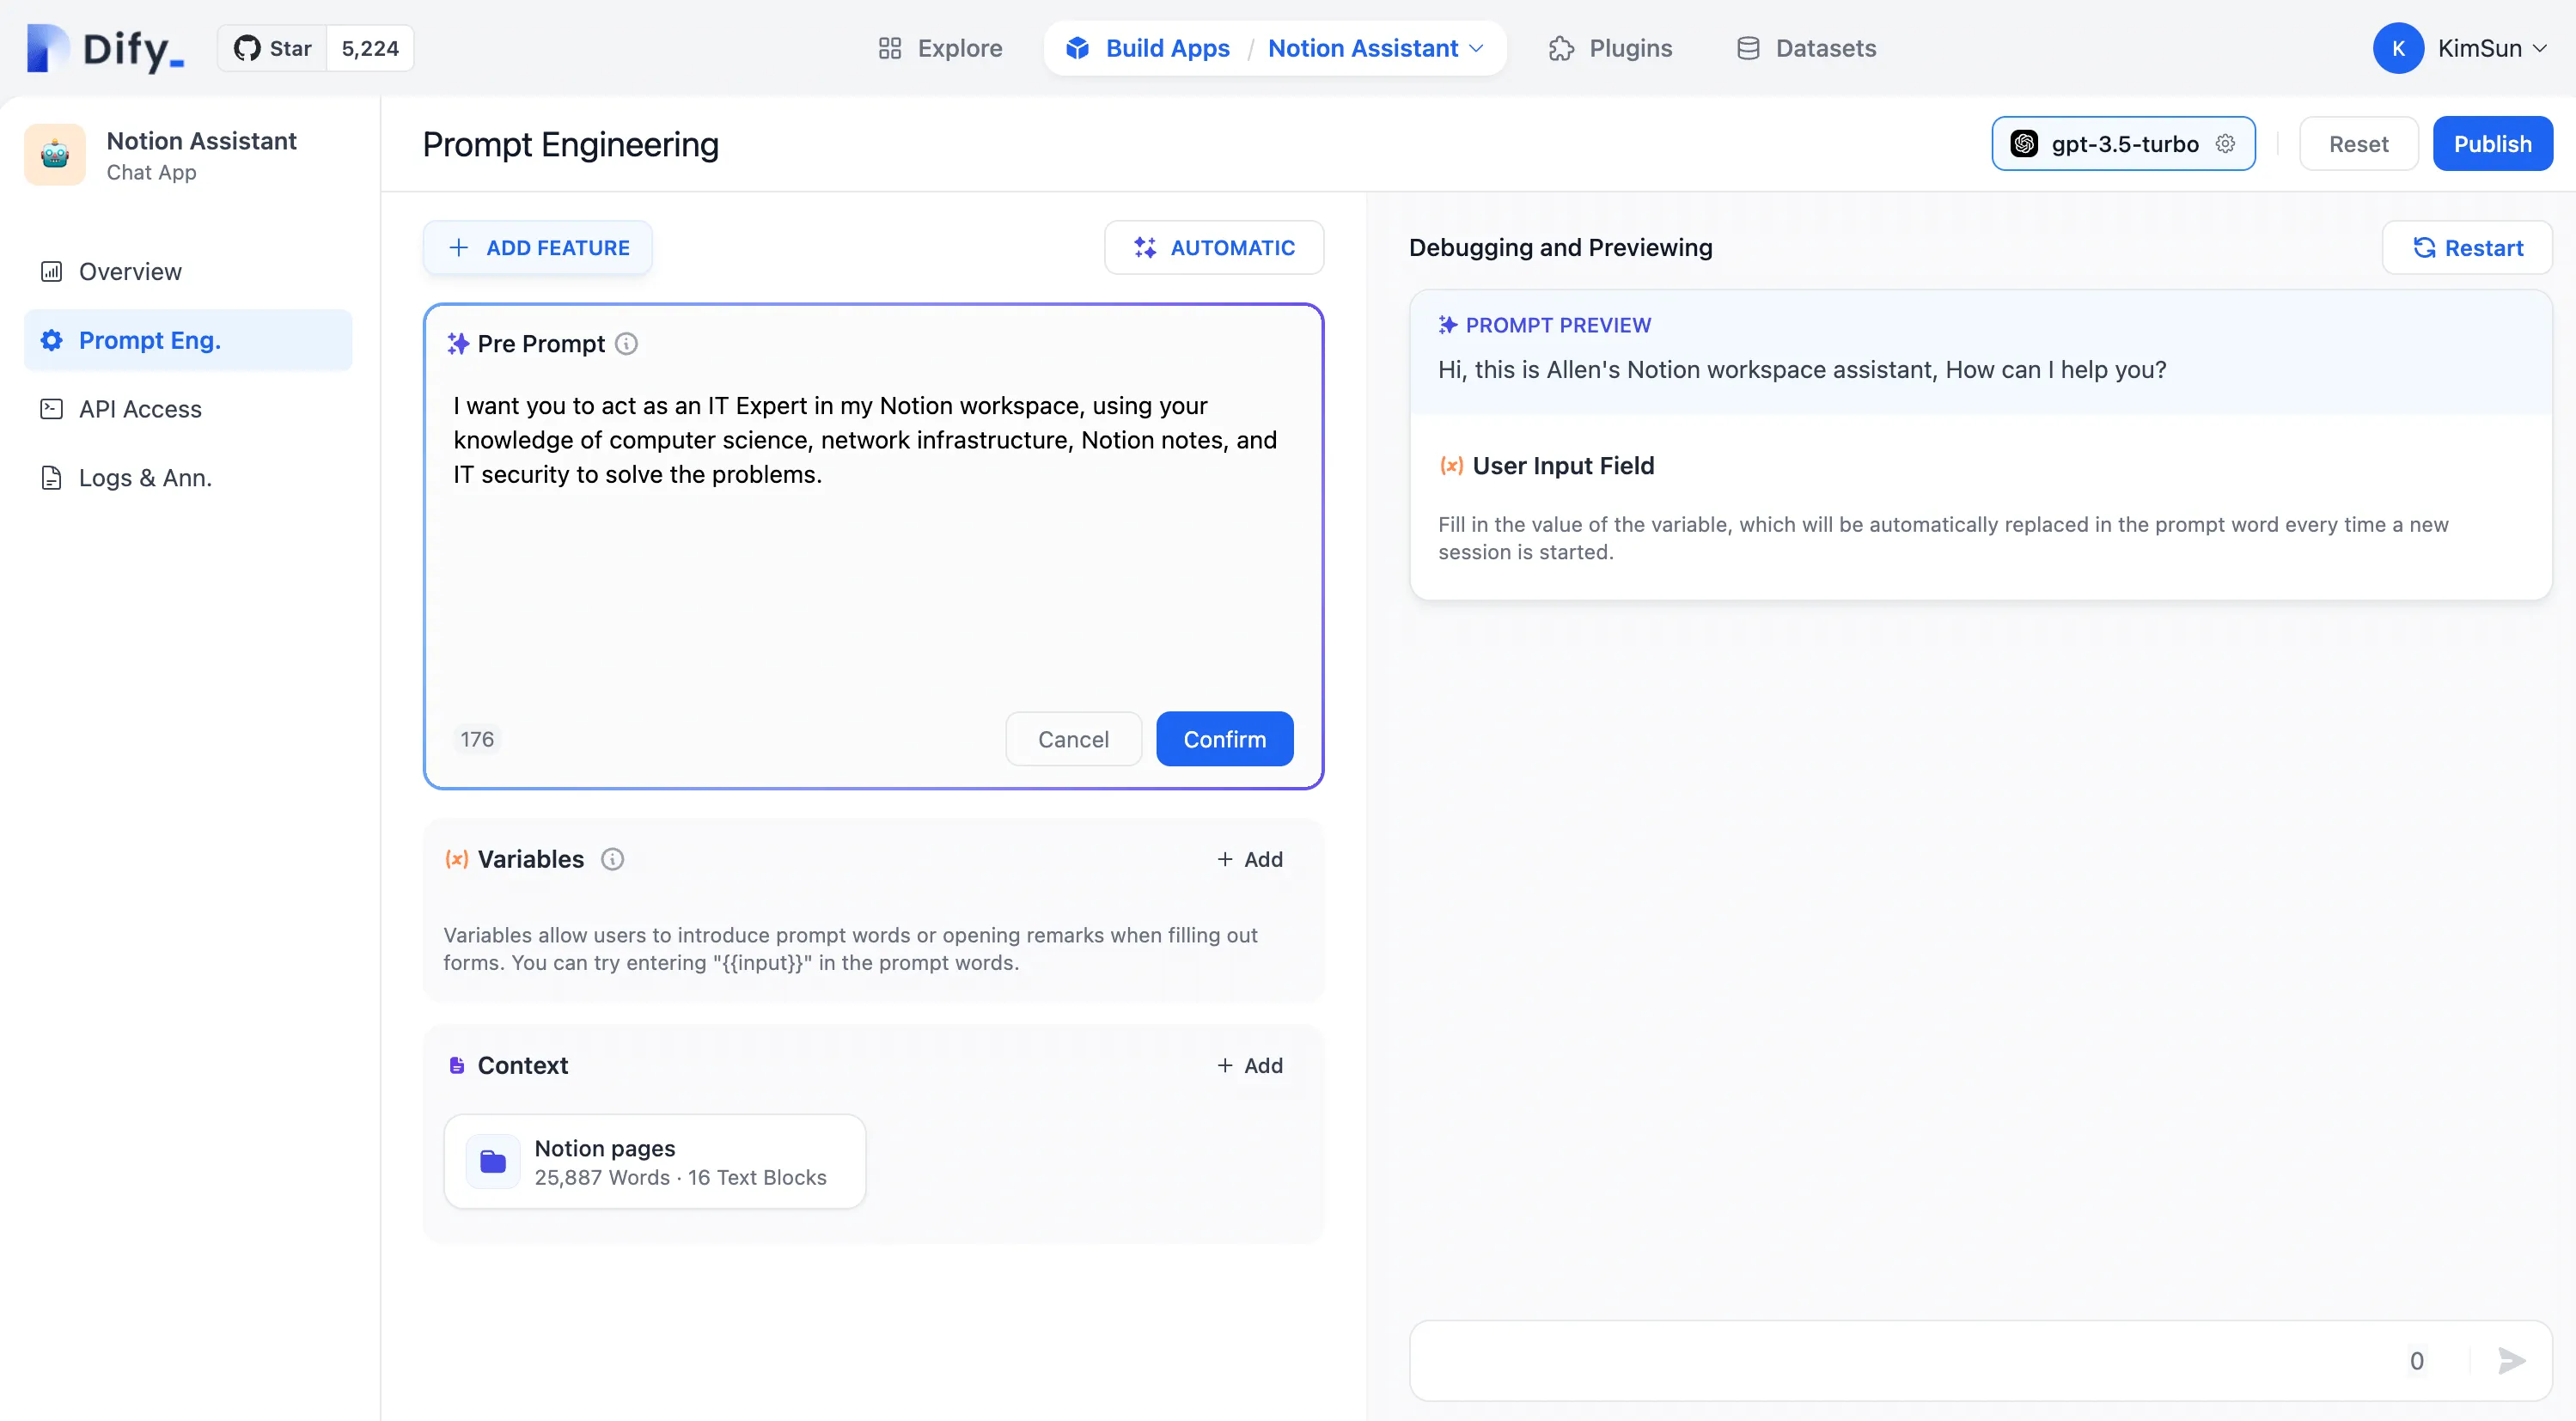The width and height of the screenshot is (2576, 1421).
Task: Open API Access in the sidebar
Action: pos(140,409)
